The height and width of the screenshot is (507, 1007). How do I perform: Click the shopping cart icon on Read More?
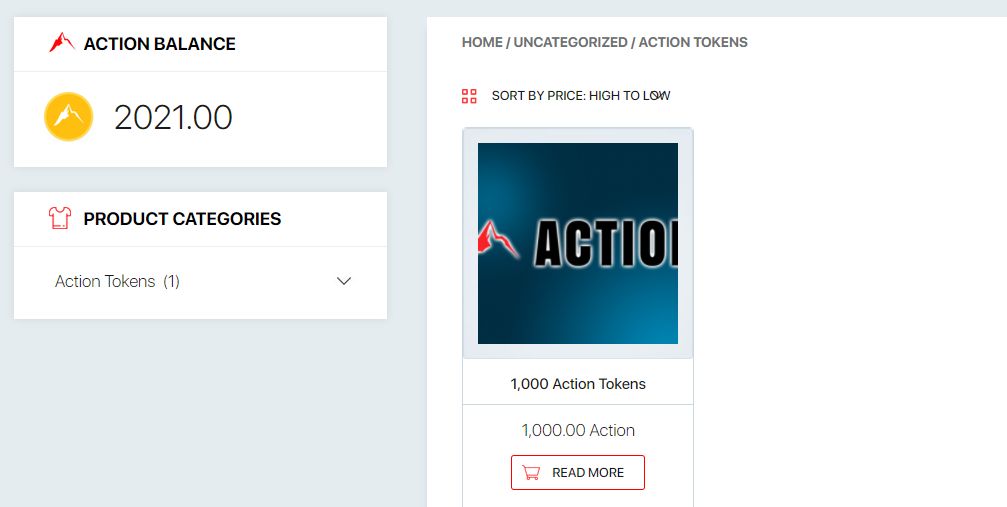532,473
